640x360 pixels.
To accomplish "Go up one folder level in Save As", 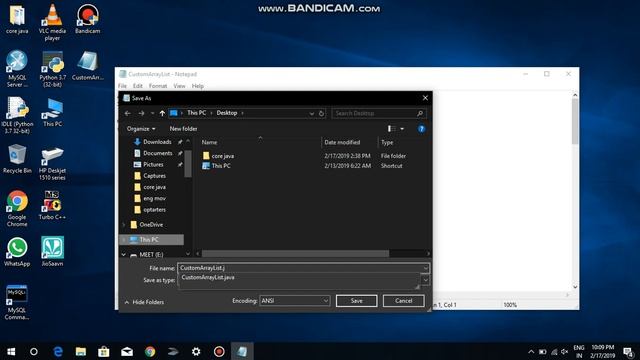I will coord(162,113).
